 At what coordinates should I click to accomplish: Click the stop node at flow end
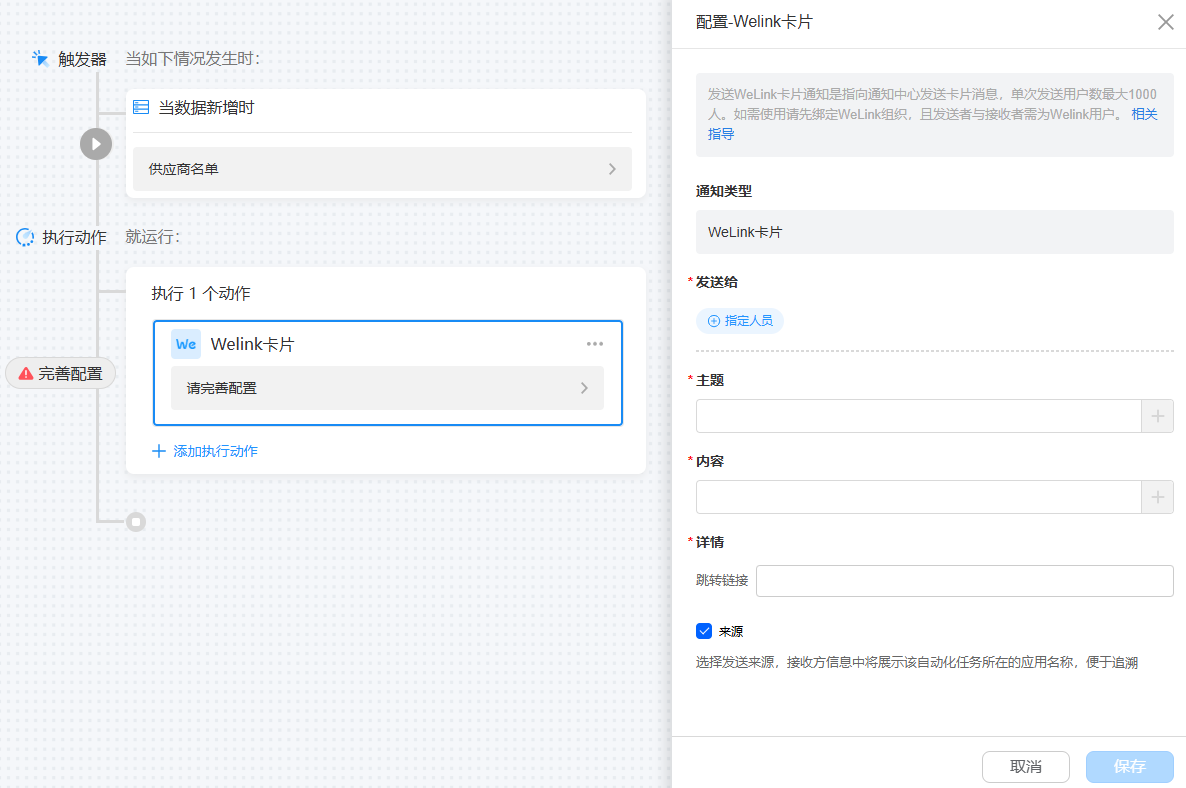pos(136,522)
